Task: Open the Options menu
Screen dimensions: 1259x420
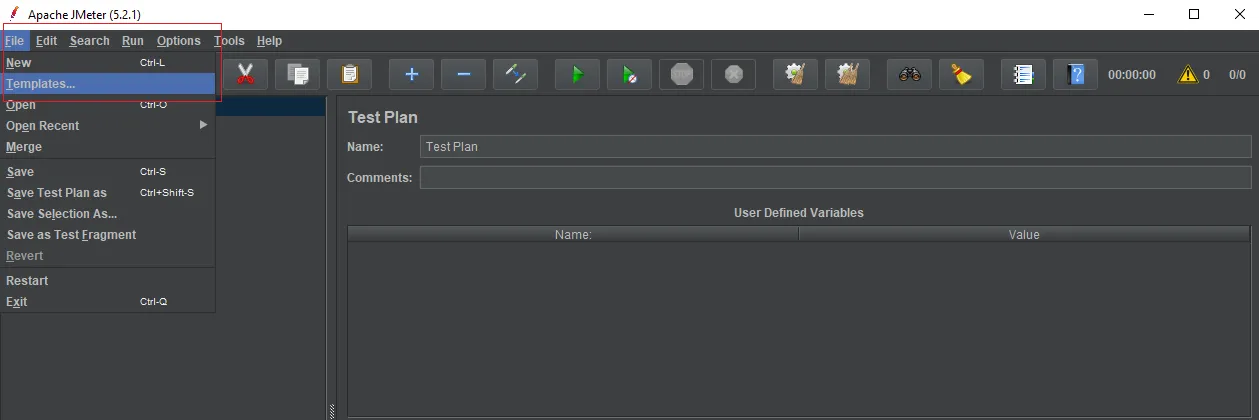Action: [x=179, y=41]
